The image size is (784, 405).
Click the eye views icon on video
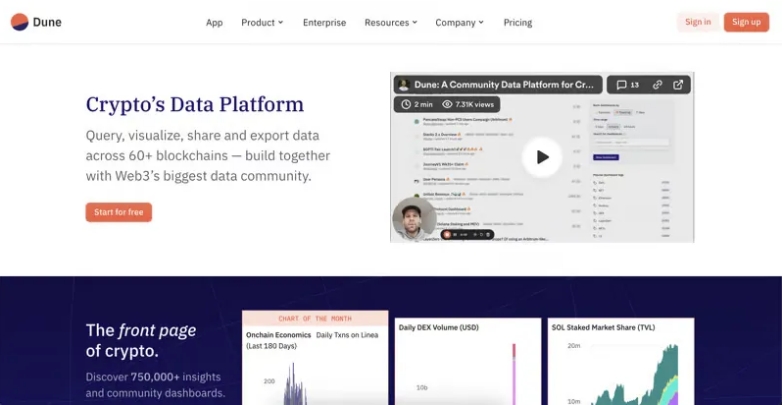[447, 104]
